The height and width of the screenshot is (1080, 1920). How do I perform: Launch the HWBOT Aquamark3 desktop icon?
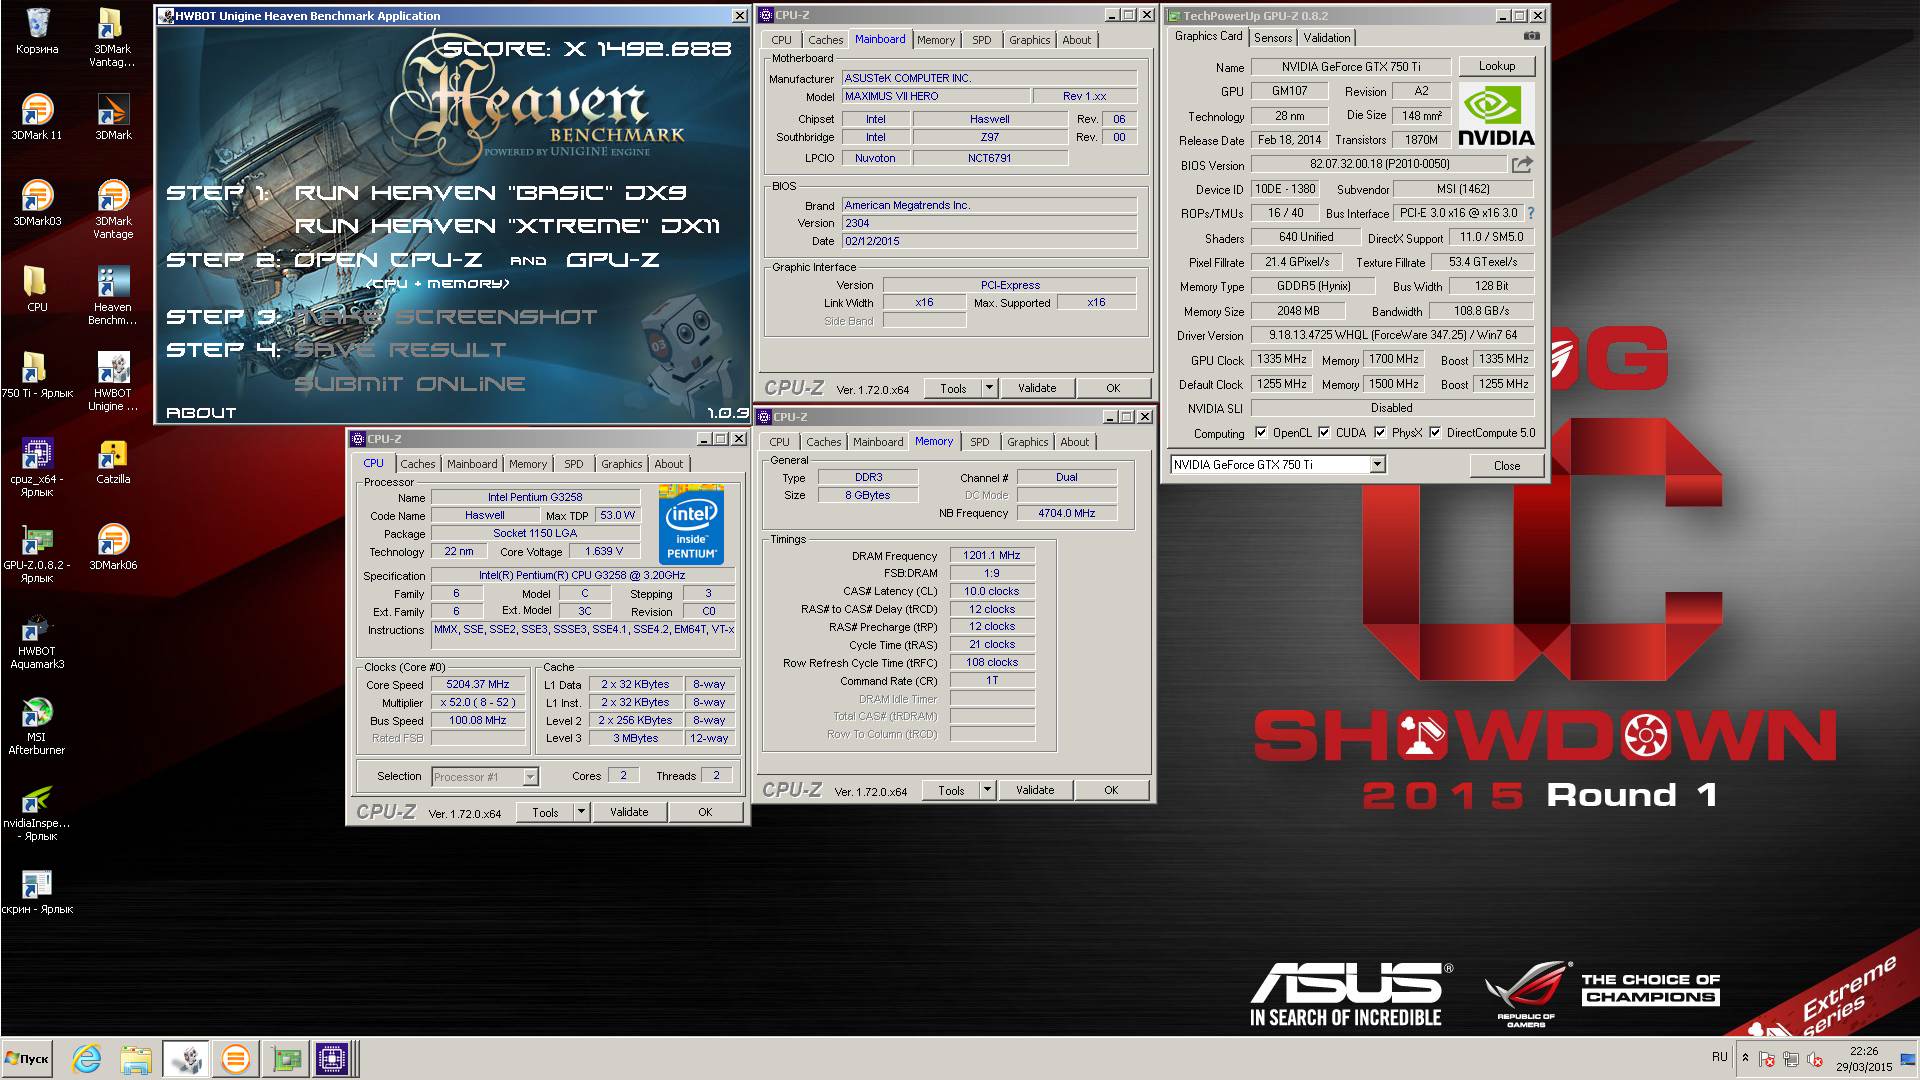coord(37,639)
